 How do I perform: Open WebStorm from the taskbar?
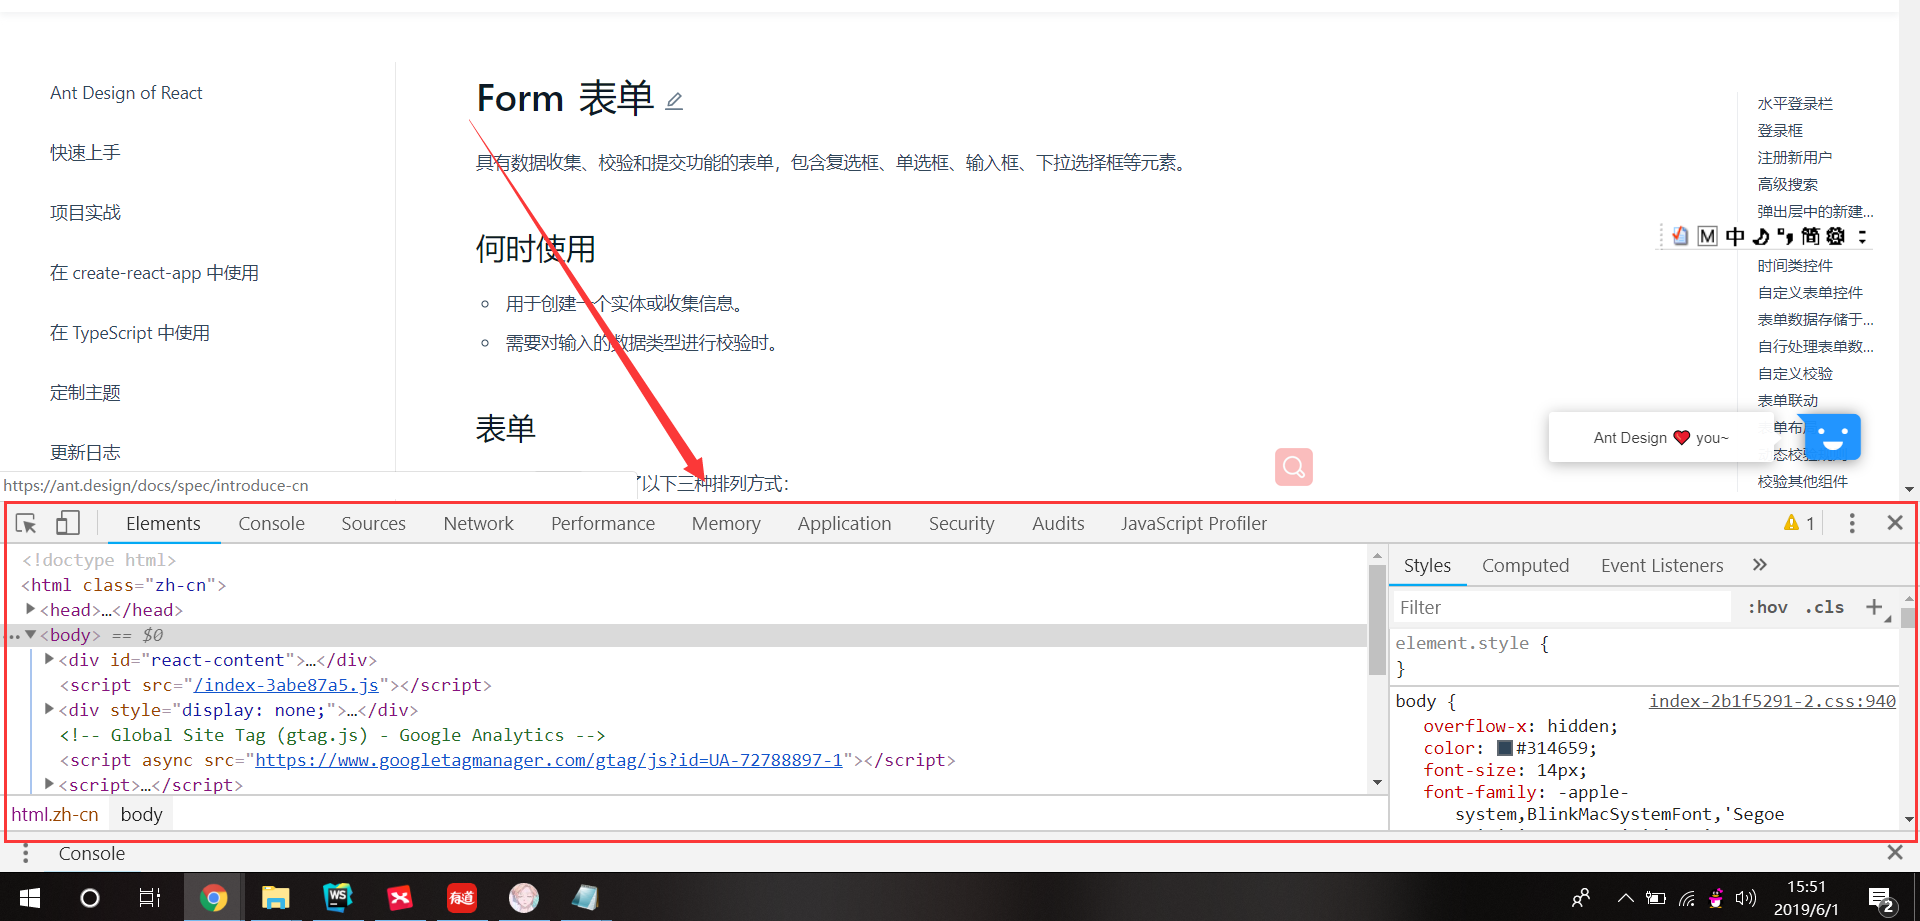(338, 897)
